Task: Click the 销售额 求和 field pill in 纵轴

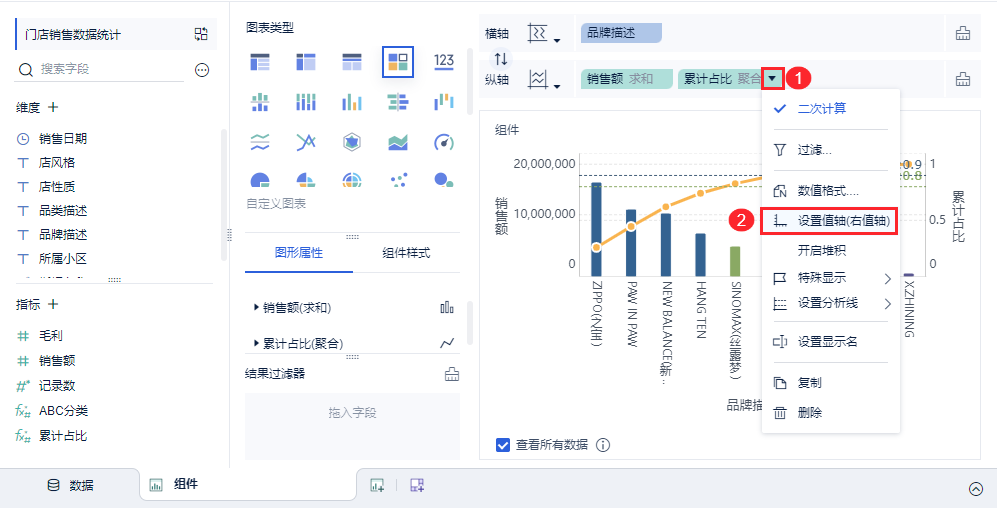Action: tap(626, 79)
